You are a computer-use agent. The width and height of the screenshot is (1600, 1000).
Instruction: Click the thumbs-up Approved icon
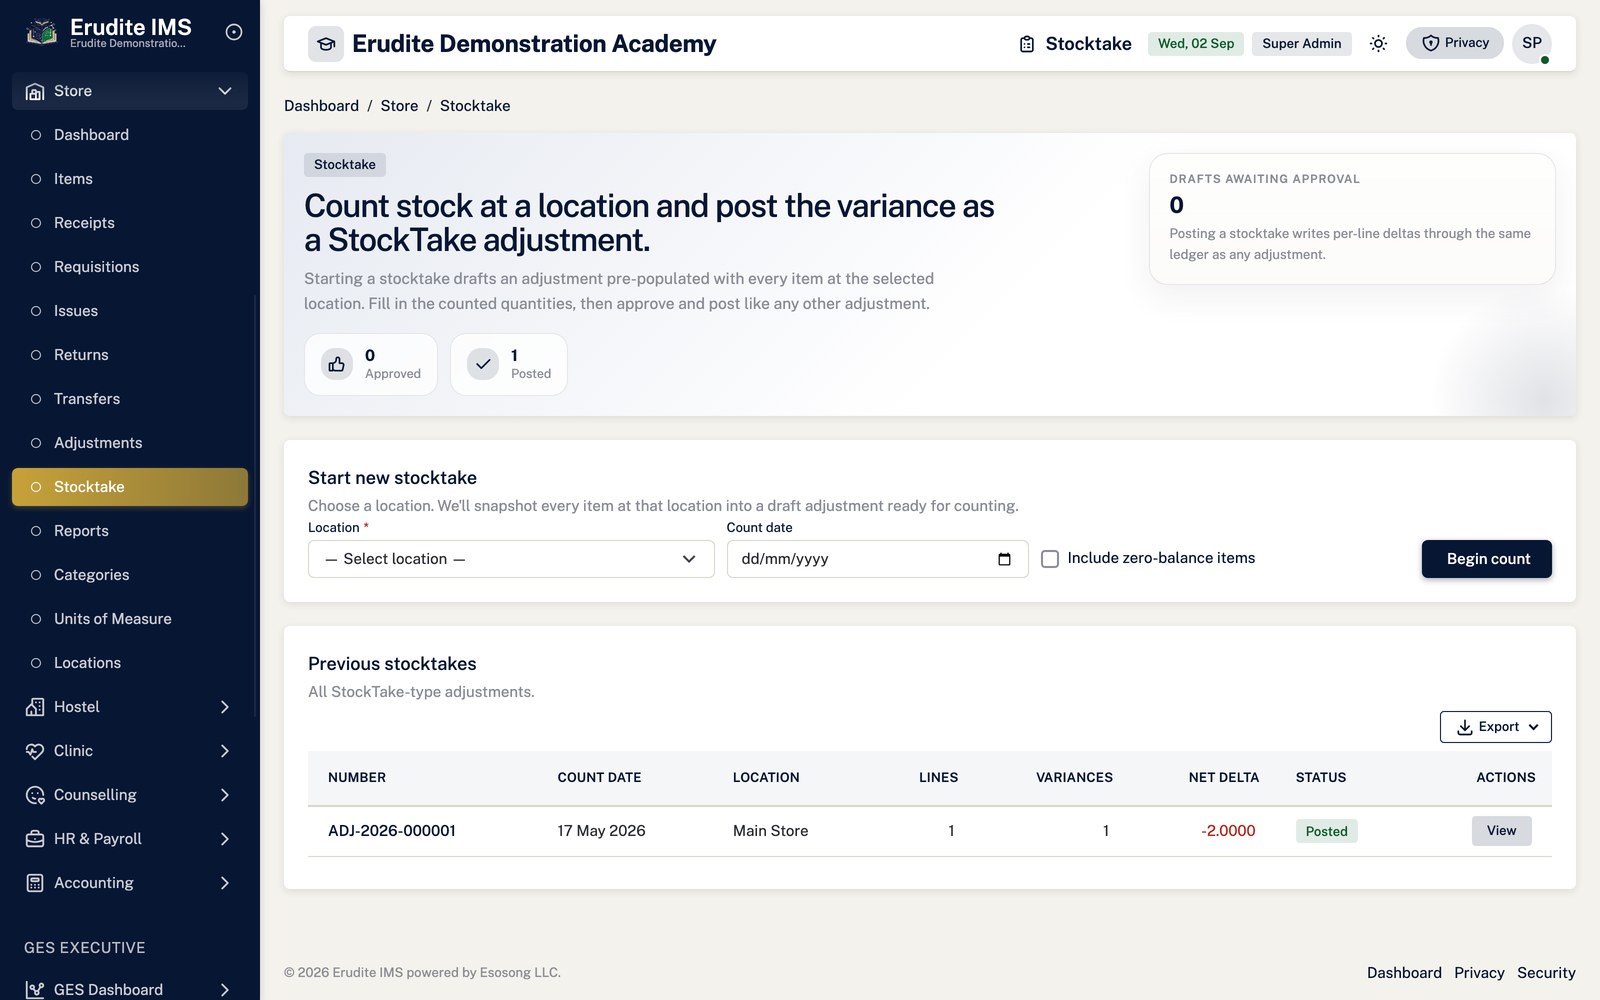(337, 364)
